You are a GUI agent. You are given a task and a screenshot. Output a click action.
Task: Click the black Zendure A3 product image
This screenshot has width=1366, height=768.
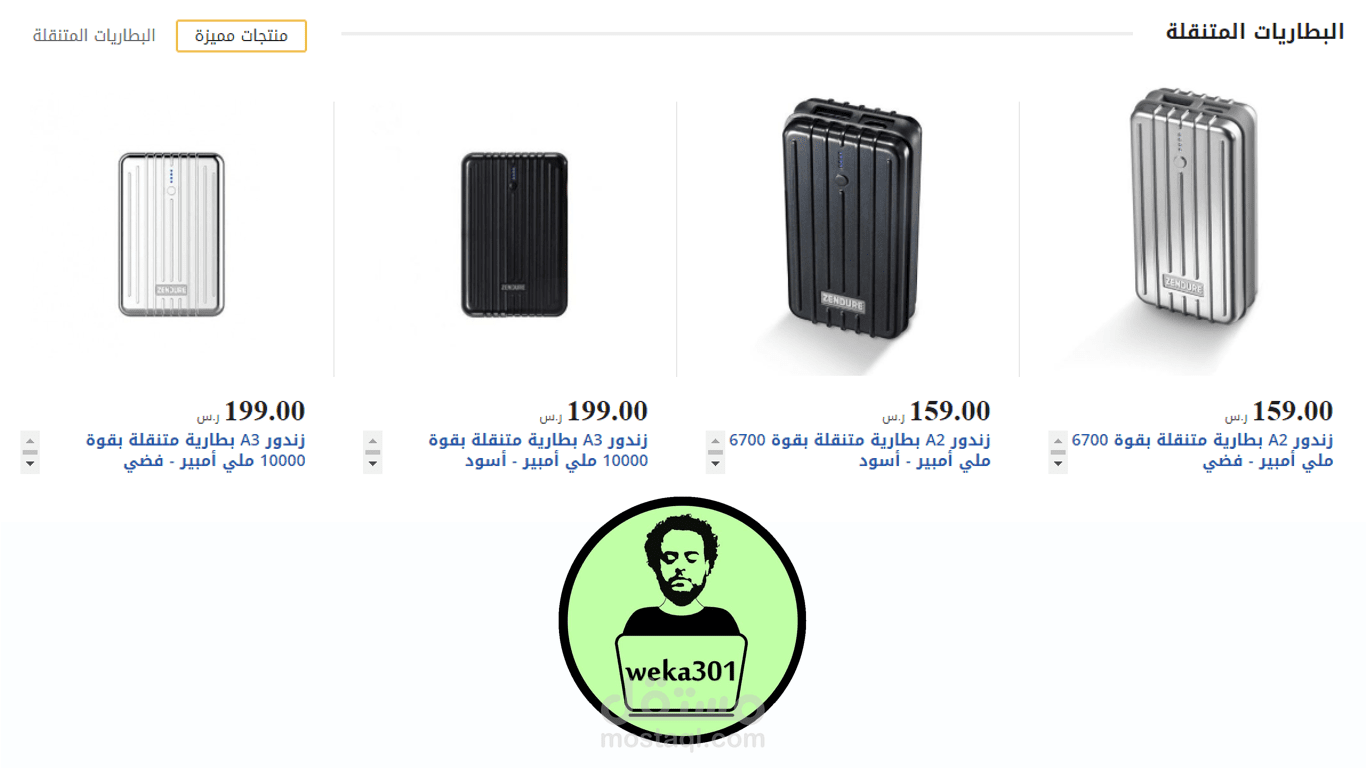click(x=514, y=235)
